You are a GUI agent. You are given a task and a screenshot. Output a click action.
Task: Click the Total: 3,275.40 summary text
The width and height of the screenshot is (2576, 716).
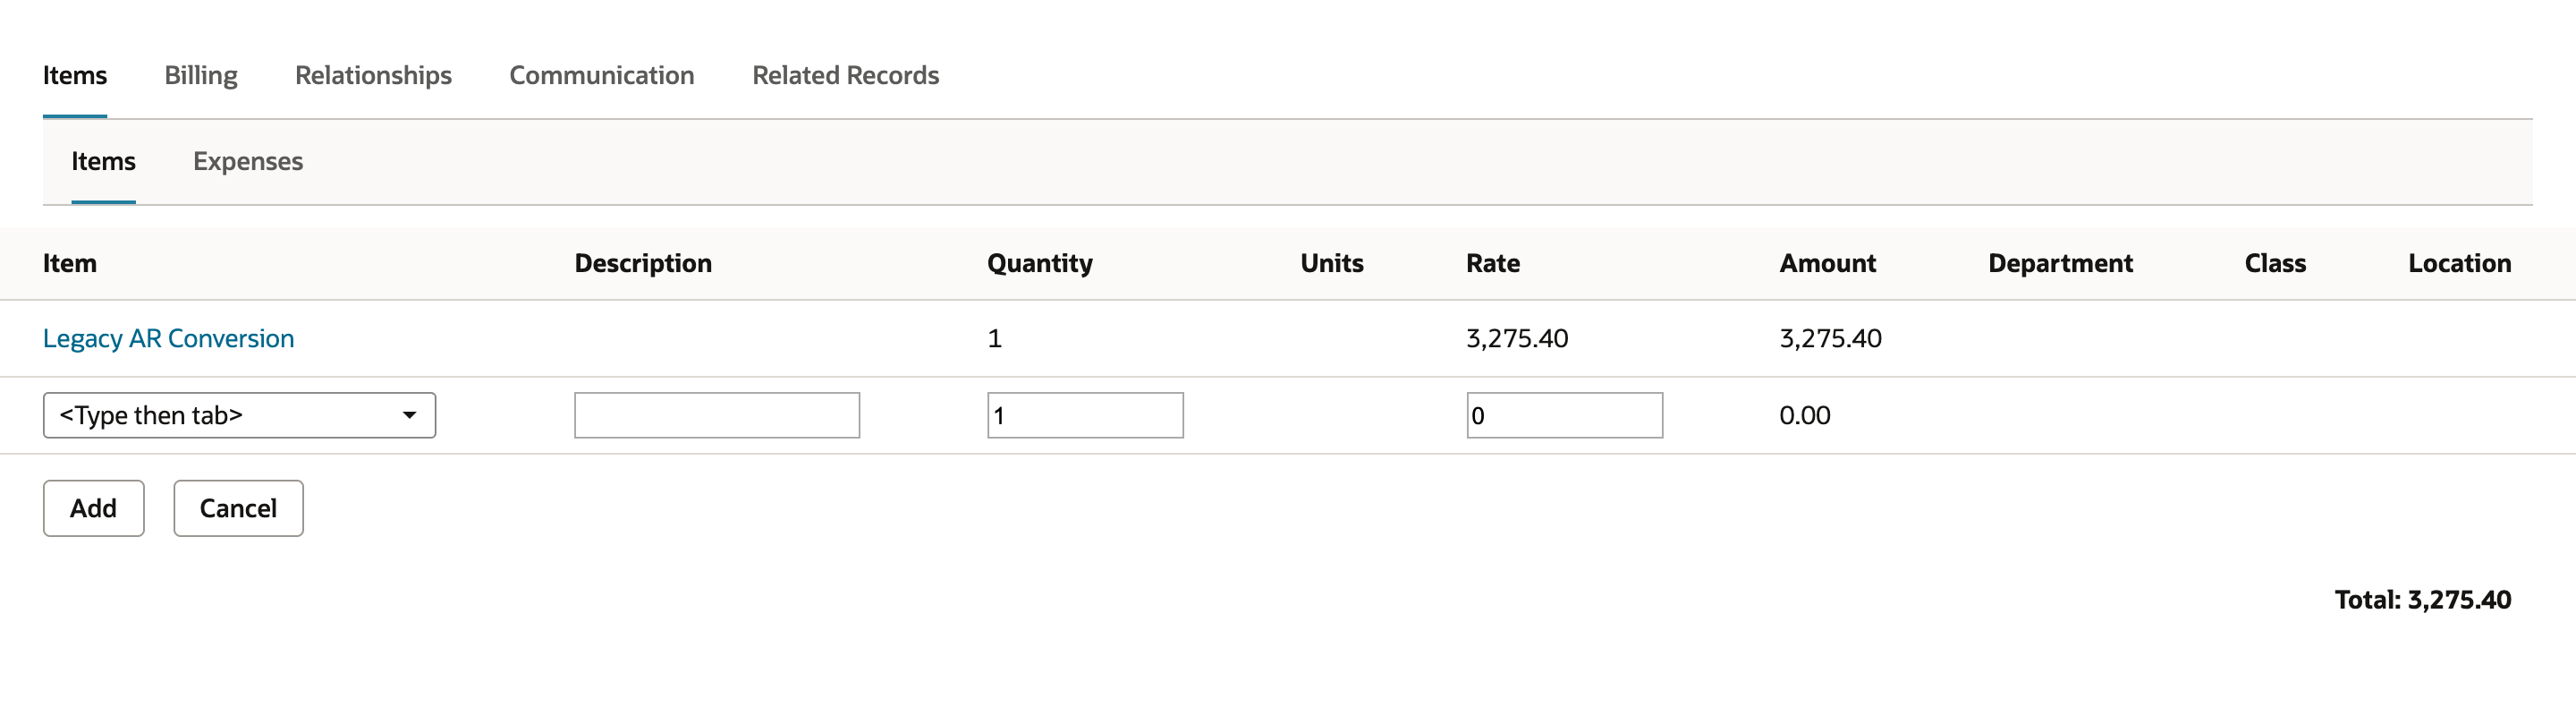pos(2423,599)
